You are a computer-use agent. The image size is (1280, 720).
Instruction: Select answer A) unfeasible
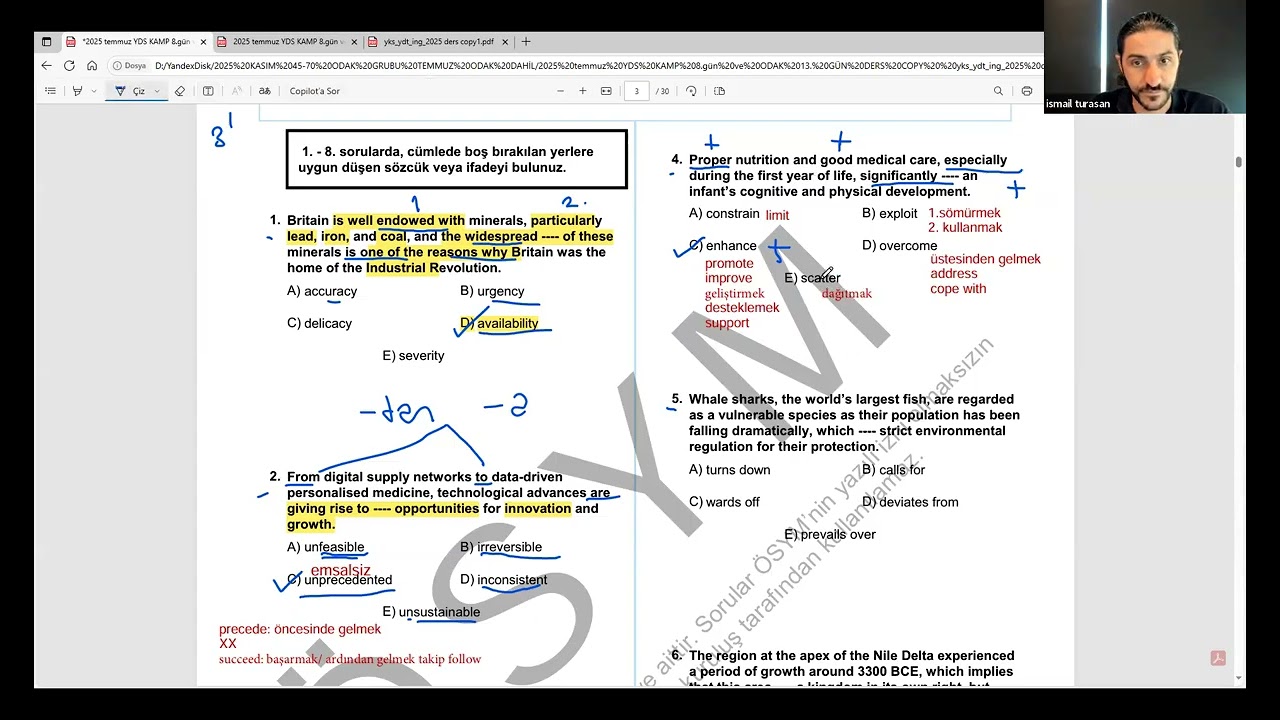tap(326, 547)
